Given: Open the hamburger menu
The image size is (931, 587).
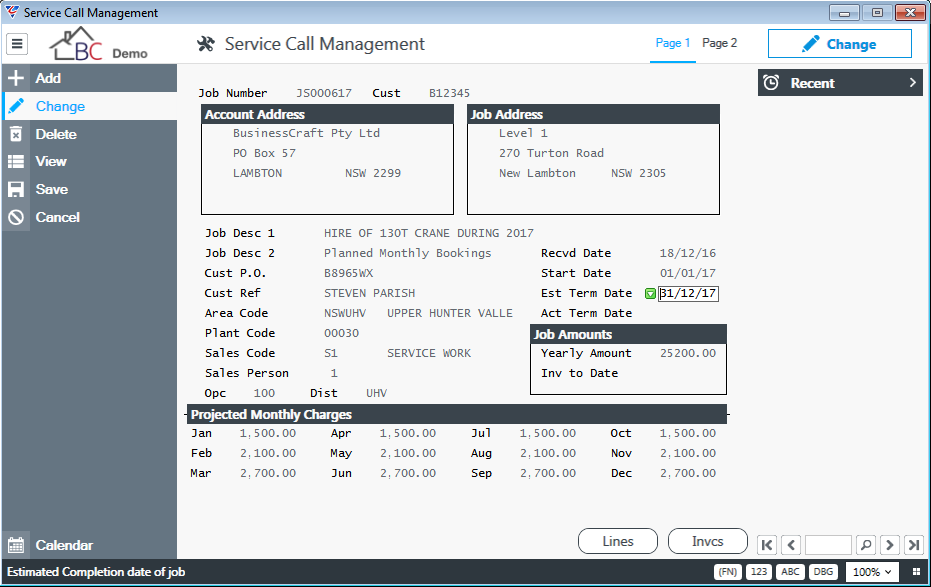Looking at the screenshot, I should 17,43.
